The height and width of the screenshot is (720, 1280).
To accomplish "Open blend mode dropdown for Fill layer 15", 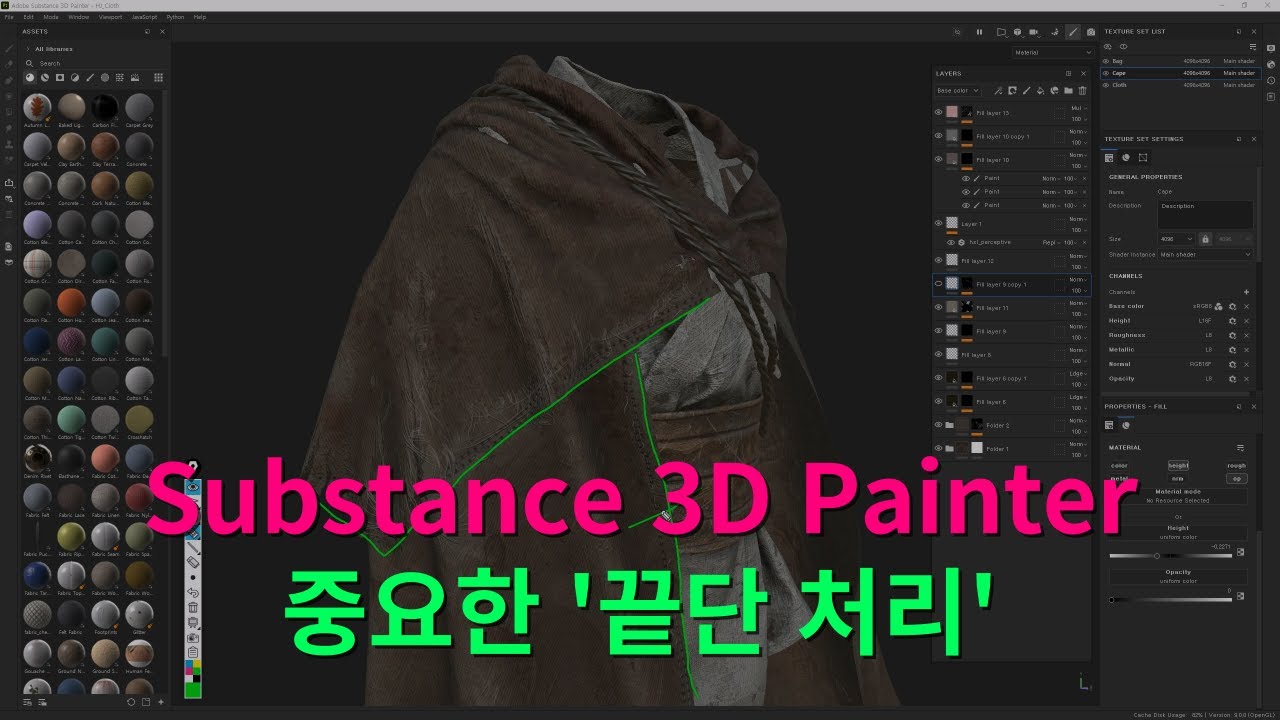I will pos(1078,107).
